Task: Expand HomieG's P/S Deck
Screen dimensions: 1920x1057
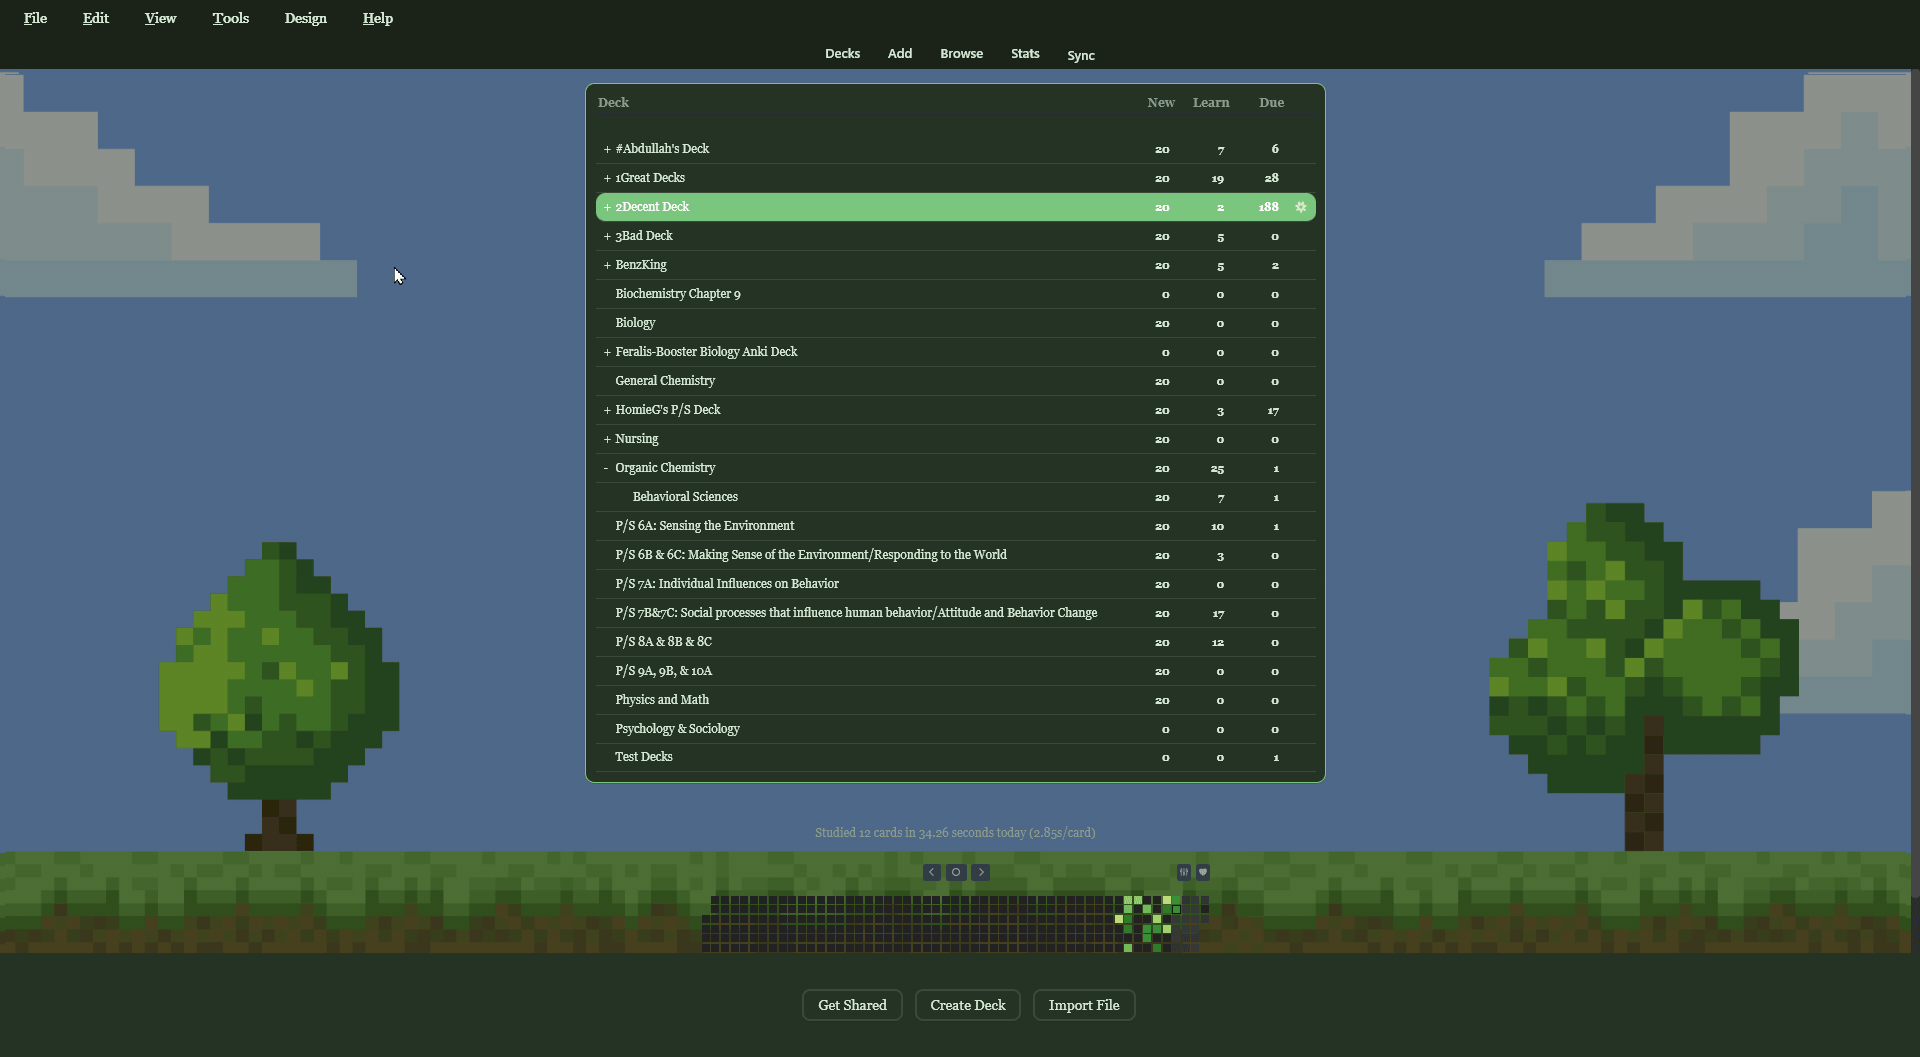Action: click(607, 410)
